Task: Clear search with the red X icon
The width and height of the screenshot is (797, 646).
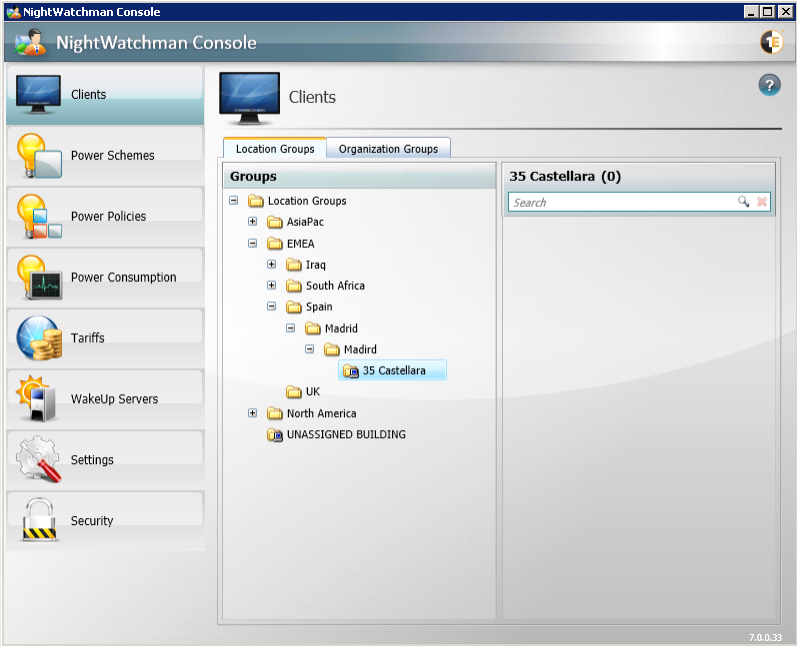Action: click(x=762, y=202)
